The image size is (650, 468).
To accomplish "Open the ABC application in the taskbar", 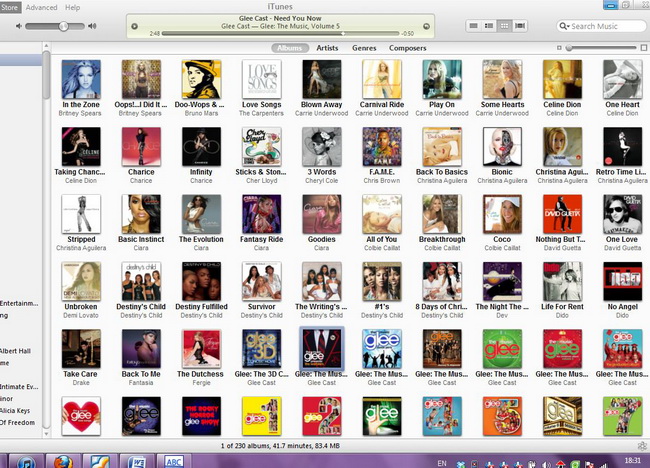I will (x=174, y=461).
